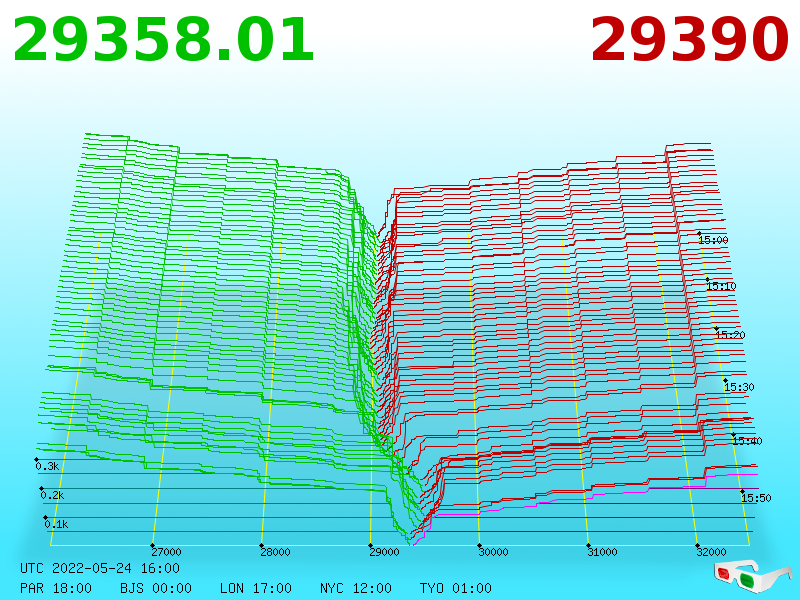Select the 30000 price axis label
The height and width of the screenshot is (600, 800).
pyautogui.click(x=493, y=552)
